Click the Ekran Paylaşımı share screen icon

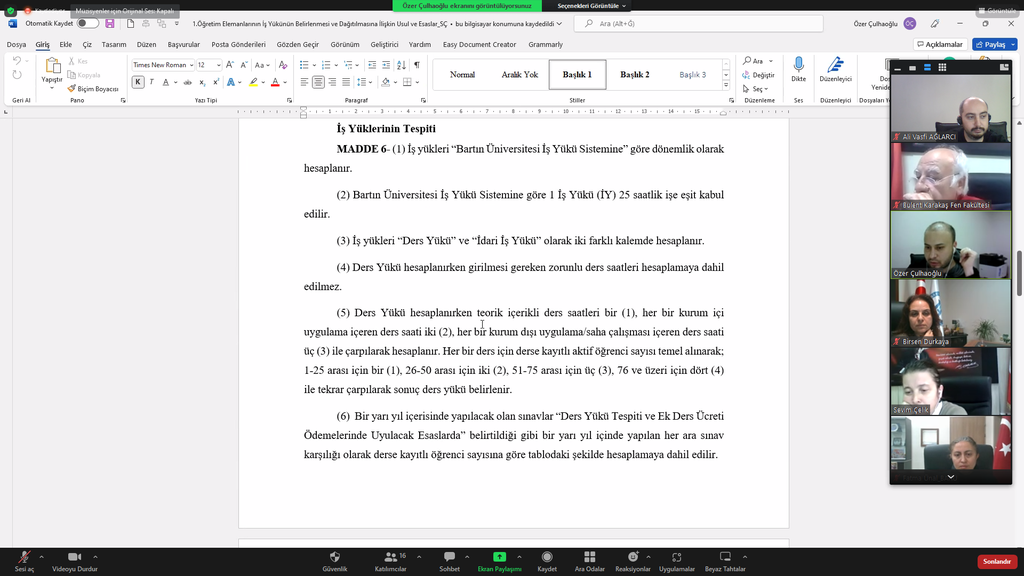499,557
